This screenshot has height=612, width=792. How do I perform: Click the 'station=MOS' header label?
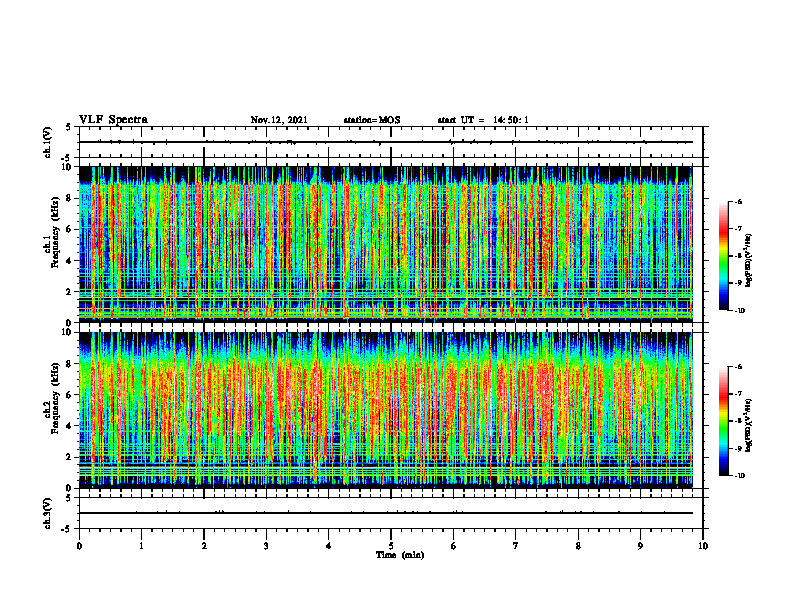(372, 120)
